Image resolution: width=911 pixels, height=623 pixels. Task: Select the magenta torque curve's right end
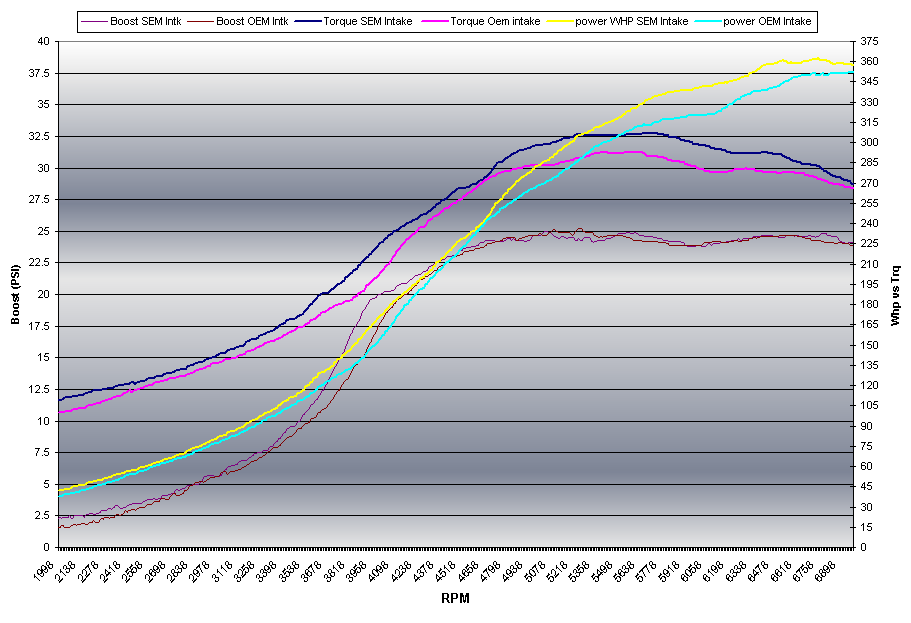point(850,188)
